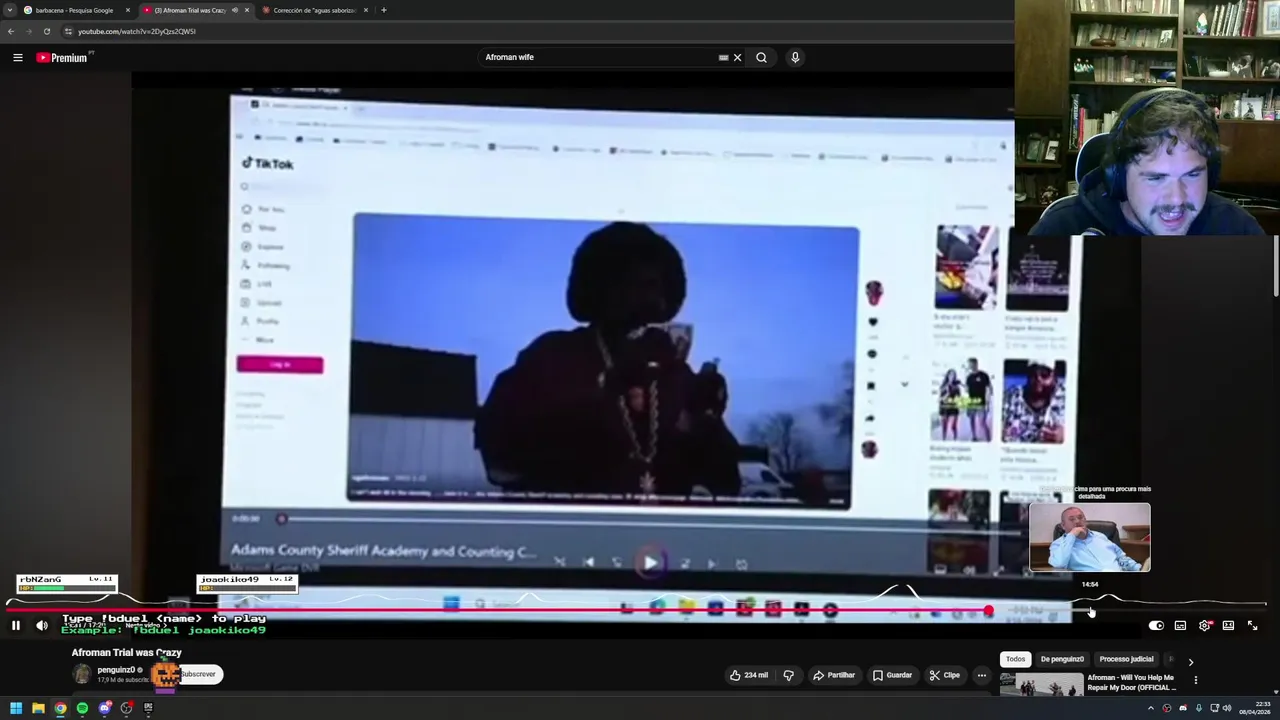Viewport: 1280px width, 720px height.
Task: Dislike the video
Action: tap(788, 675)
